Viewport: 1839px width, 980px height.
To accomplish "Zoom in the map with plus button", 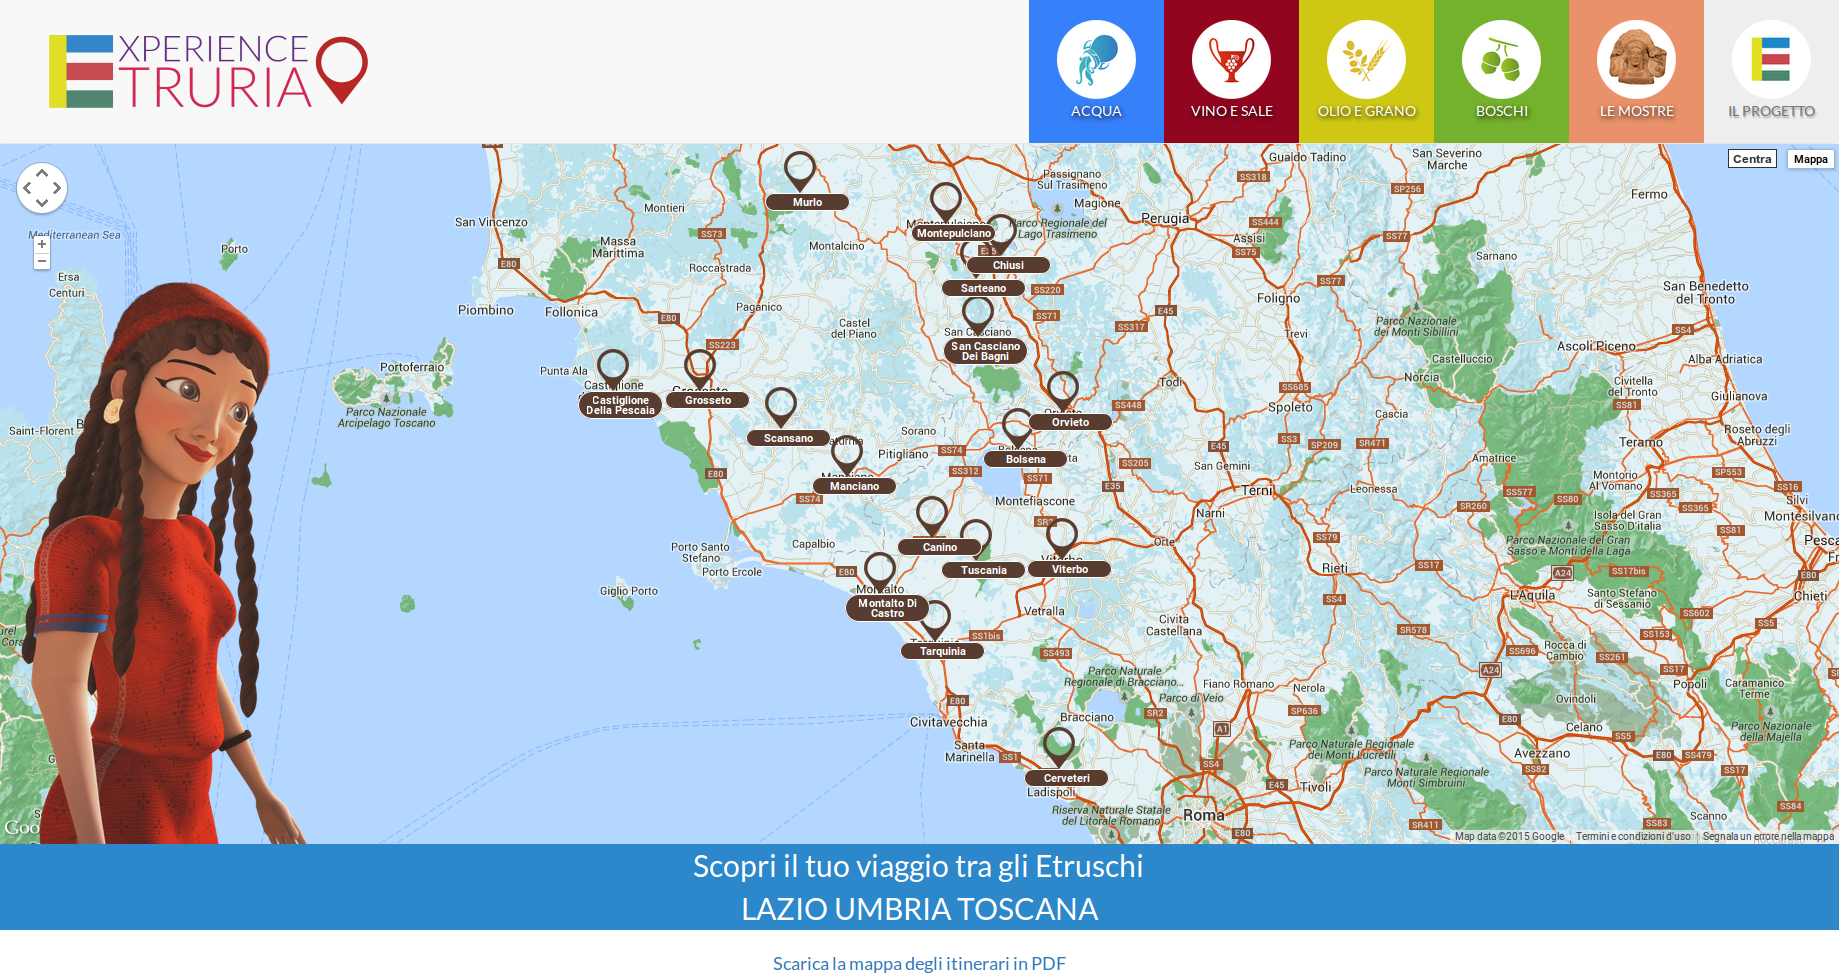I will pyautogui.click(x=42, y=244).
